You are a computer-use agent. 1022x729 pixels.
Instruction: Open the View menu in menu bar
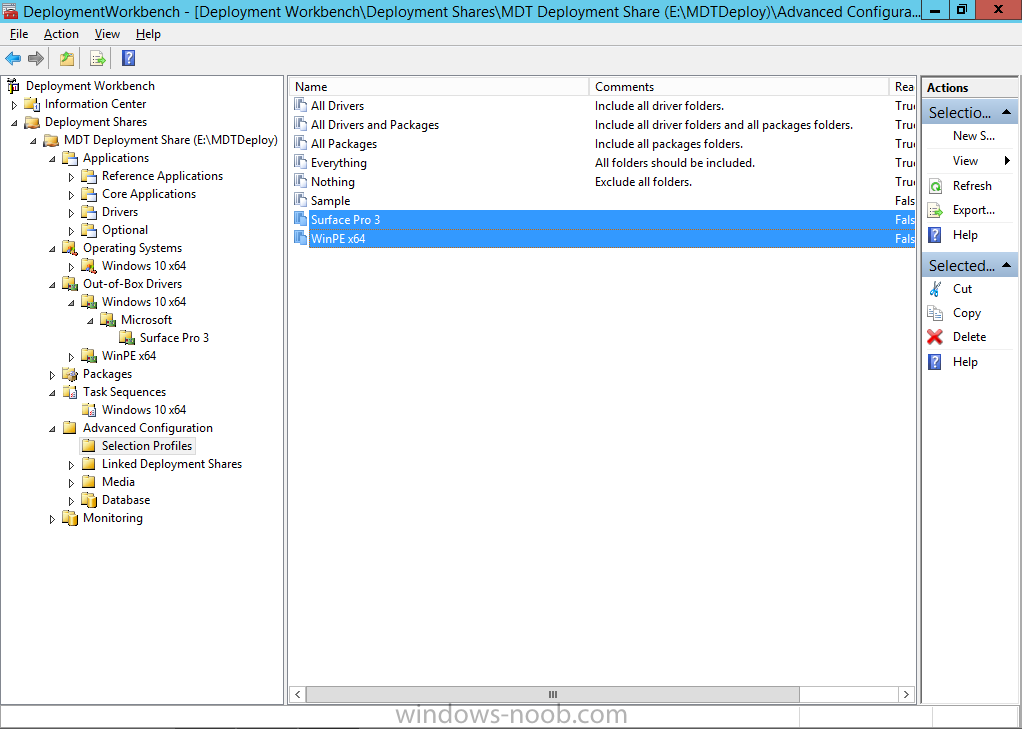107,34
